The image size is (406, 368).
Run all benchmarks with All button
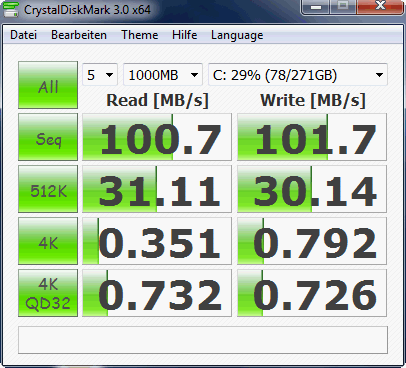pyautogui.click(x=48, y=85)
